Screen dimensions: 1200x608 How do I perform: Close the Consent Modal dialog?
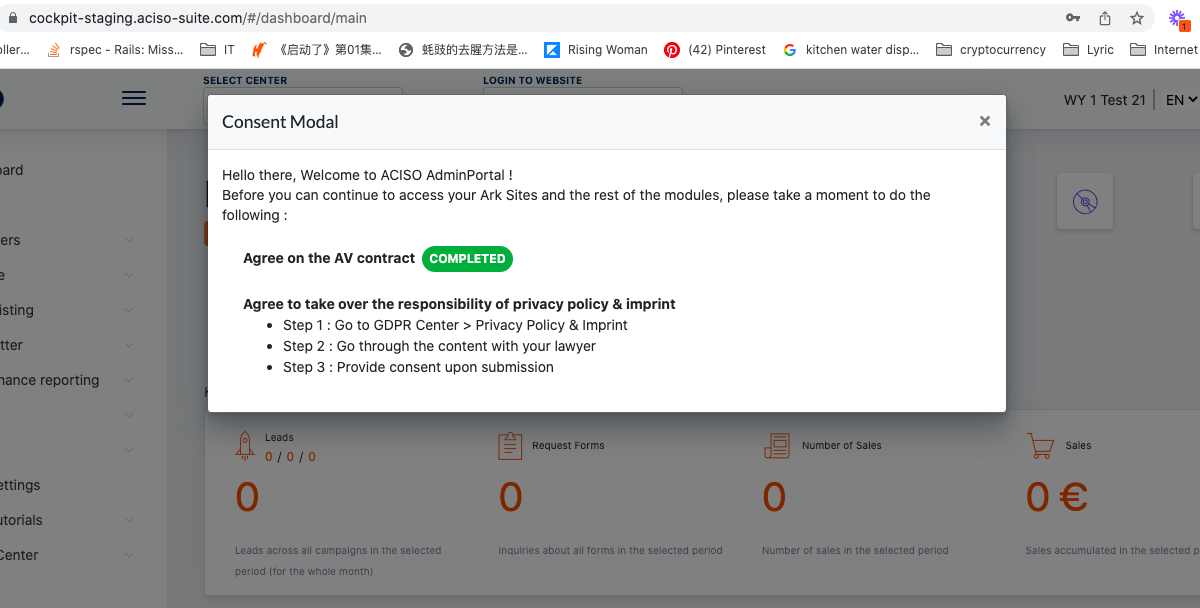point(985,121)
